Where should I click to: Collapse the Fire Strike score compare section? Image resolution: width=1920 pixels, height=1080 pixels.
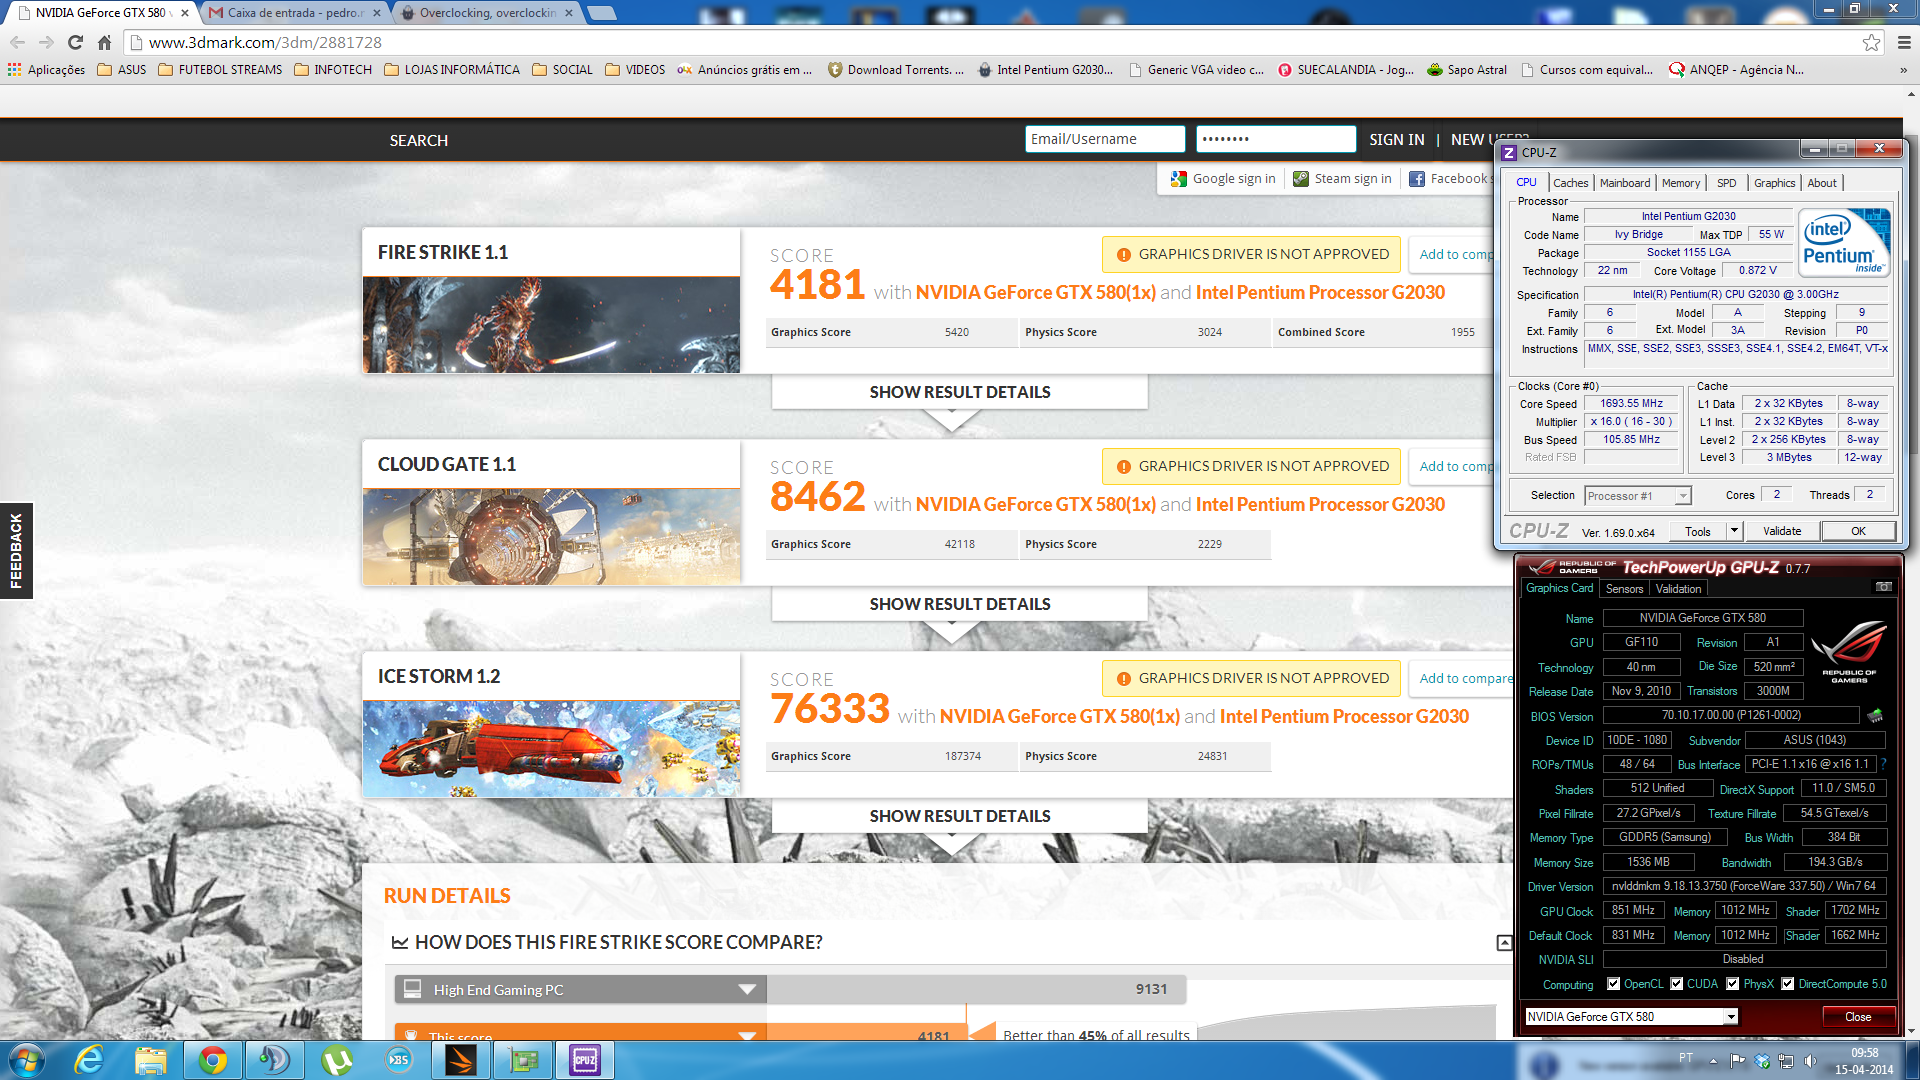pos(1504,943)
